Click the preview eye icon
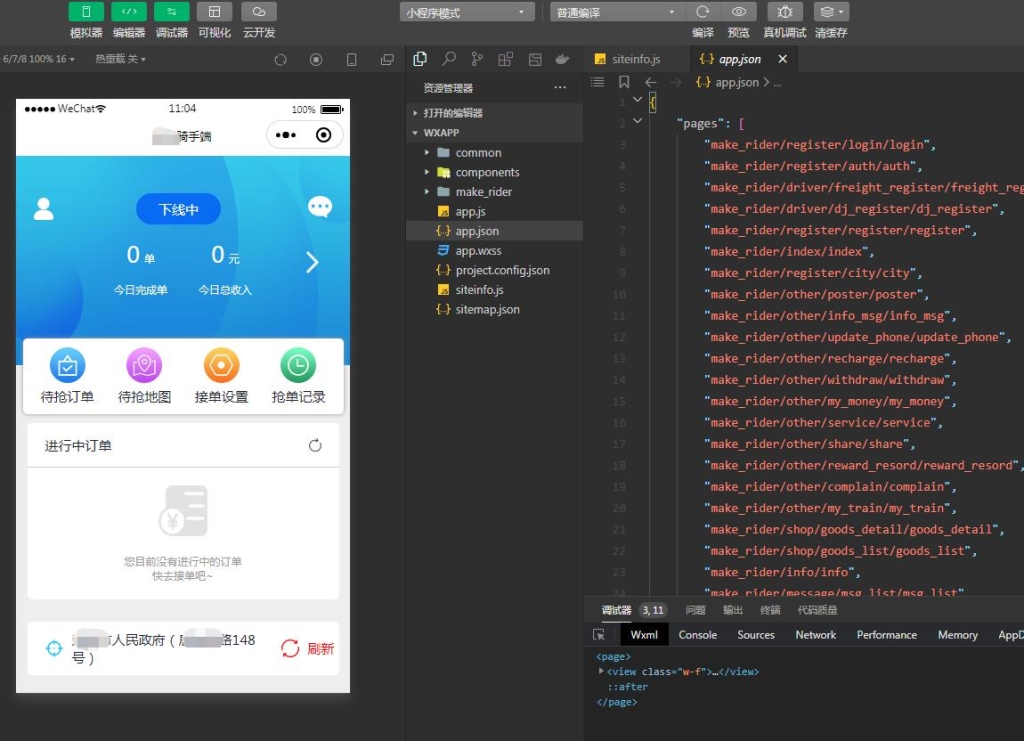Screen dimensions: 1024x741 (x=739, y=12)
